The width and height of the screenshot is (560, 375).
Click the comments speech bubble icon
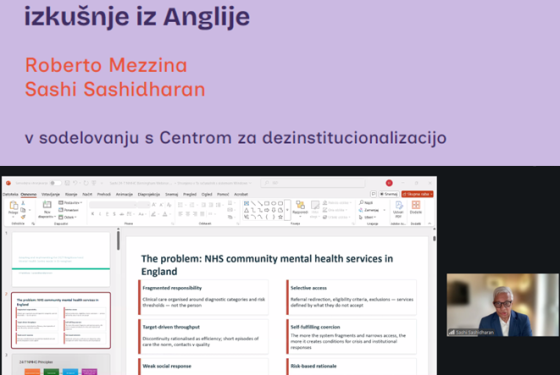tap(373, 194)
